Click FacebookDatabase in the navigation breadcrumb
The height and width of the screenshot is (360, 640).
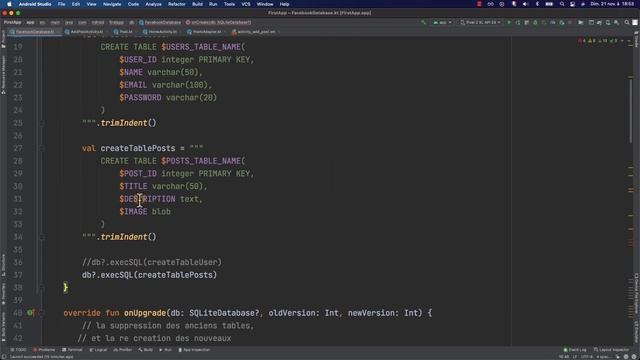[x=160, y=22]
